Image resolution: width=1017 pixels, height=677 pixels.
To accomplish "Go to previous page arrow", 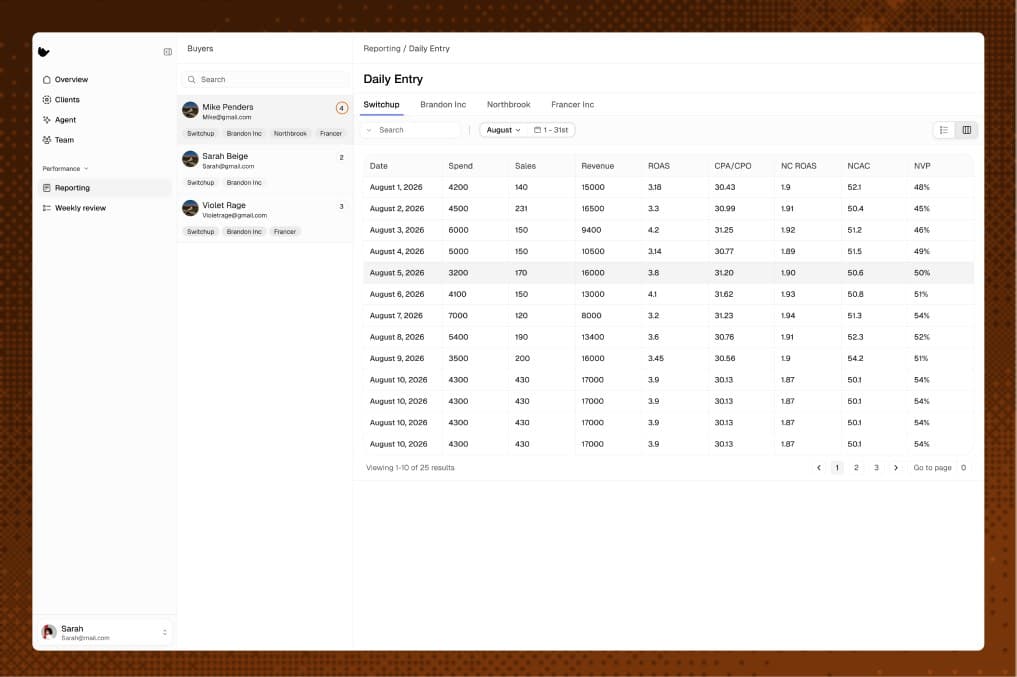I will [819, 468].
